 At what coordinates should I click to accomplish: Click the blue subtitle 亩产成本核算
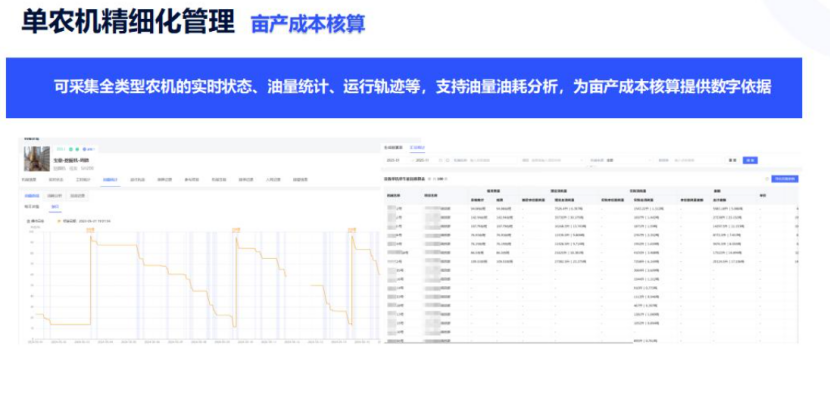[x=308, y=24]
